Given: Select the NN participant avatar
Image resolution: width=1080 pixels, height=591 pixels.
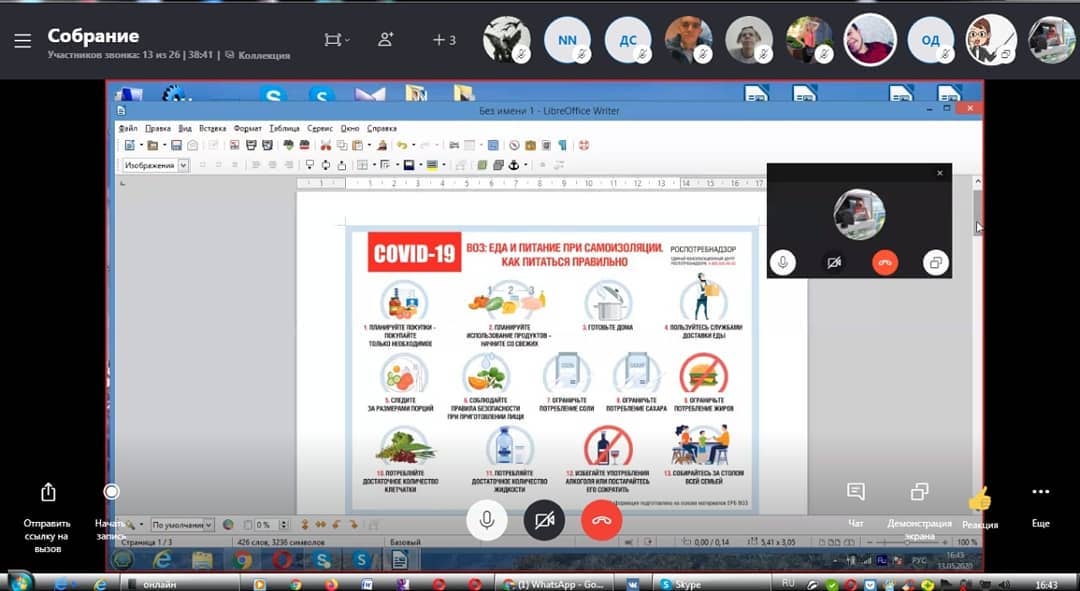Looking at the screenshot, I should click(x=568, y=40).
